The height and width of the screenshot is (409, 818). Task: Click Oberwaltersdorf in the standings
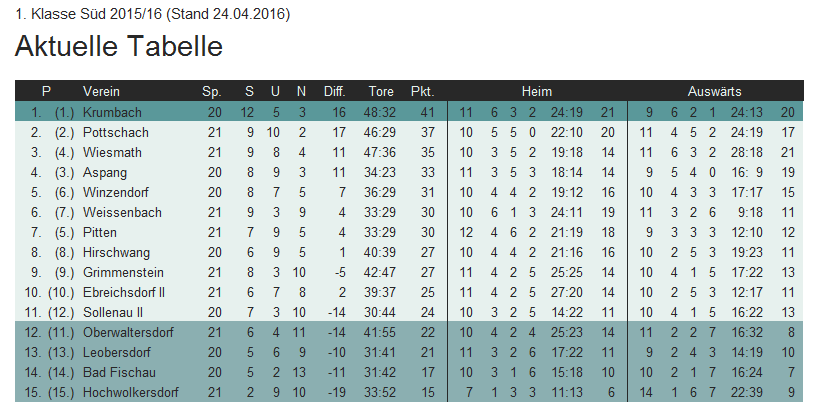[129, 332]
